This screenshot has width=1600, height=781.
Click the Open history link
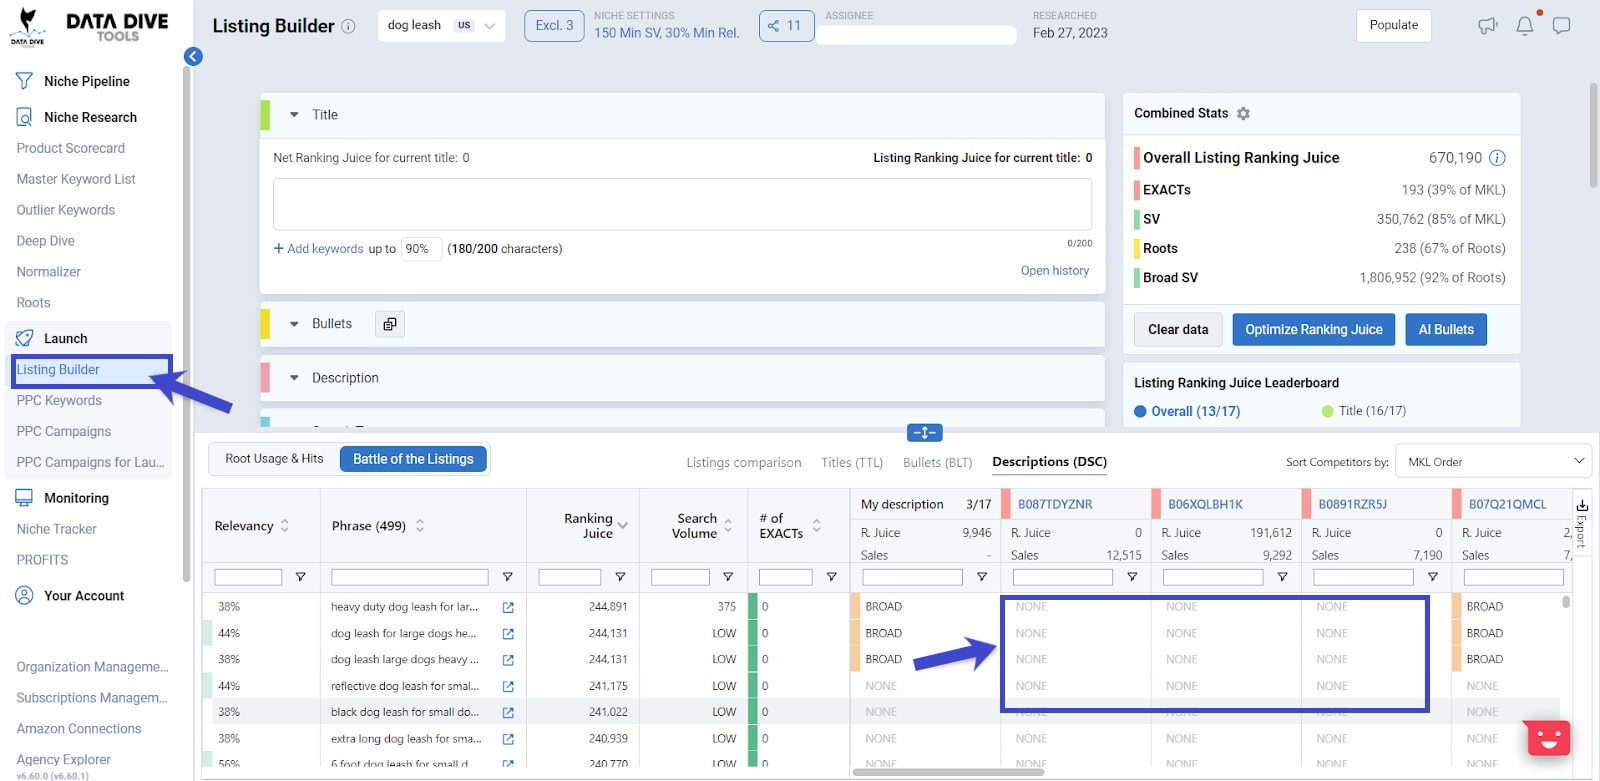point(1055,271)
